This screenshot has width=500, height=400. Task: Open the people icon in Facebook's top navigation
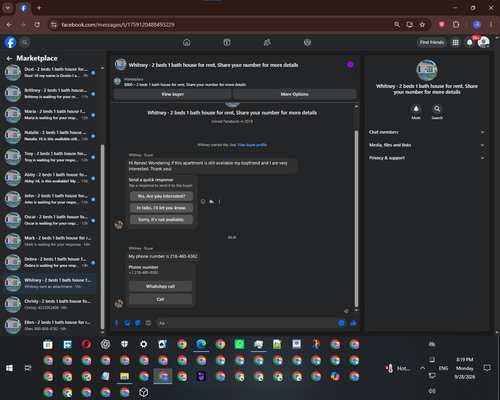(267, 42)
